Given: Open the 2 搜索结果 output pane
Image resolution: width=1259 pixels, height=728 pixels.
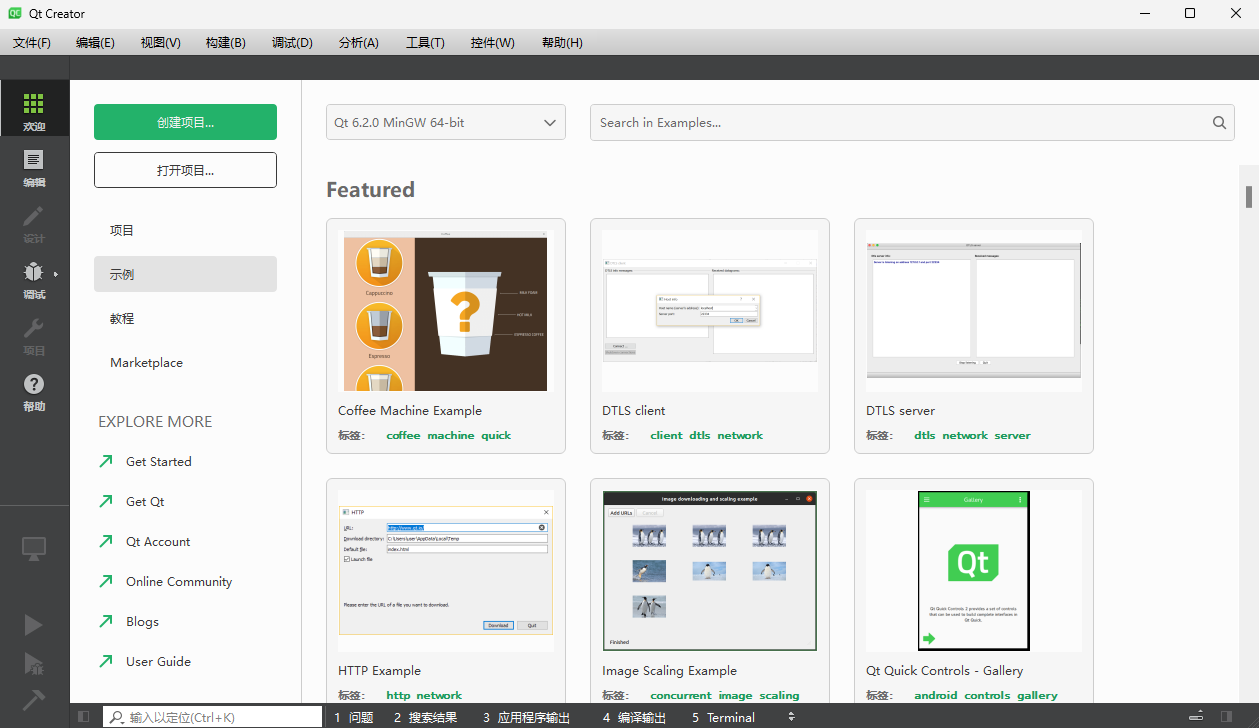Looking at the screenshot, I should point(425,717).
